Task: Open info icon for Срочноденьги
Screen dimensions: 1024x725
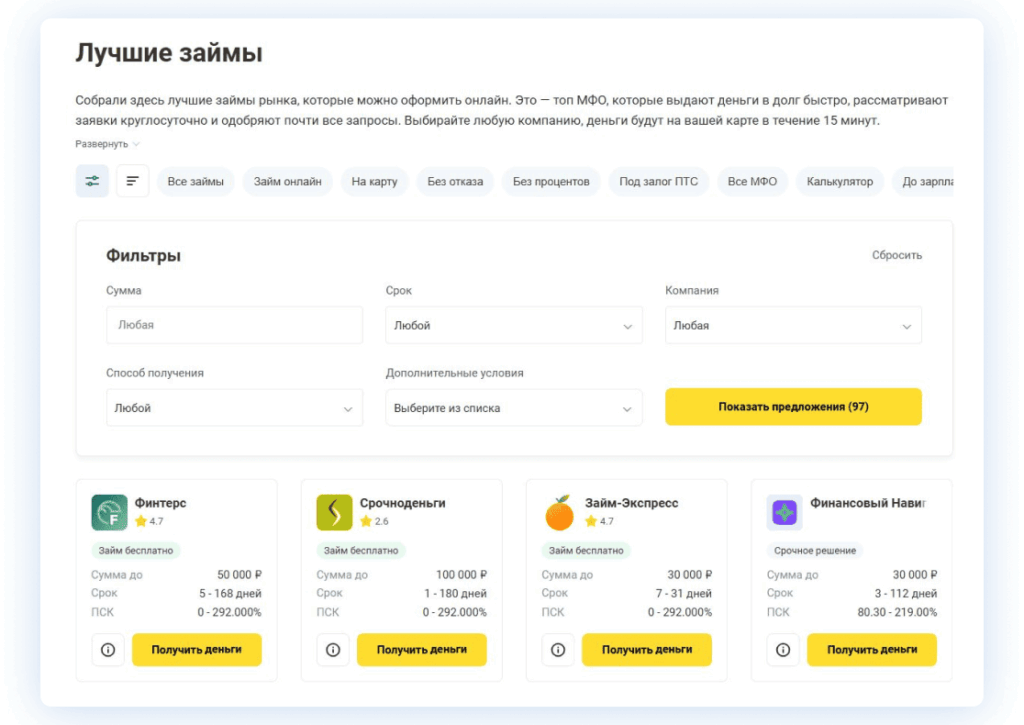Action: (333, 650)
